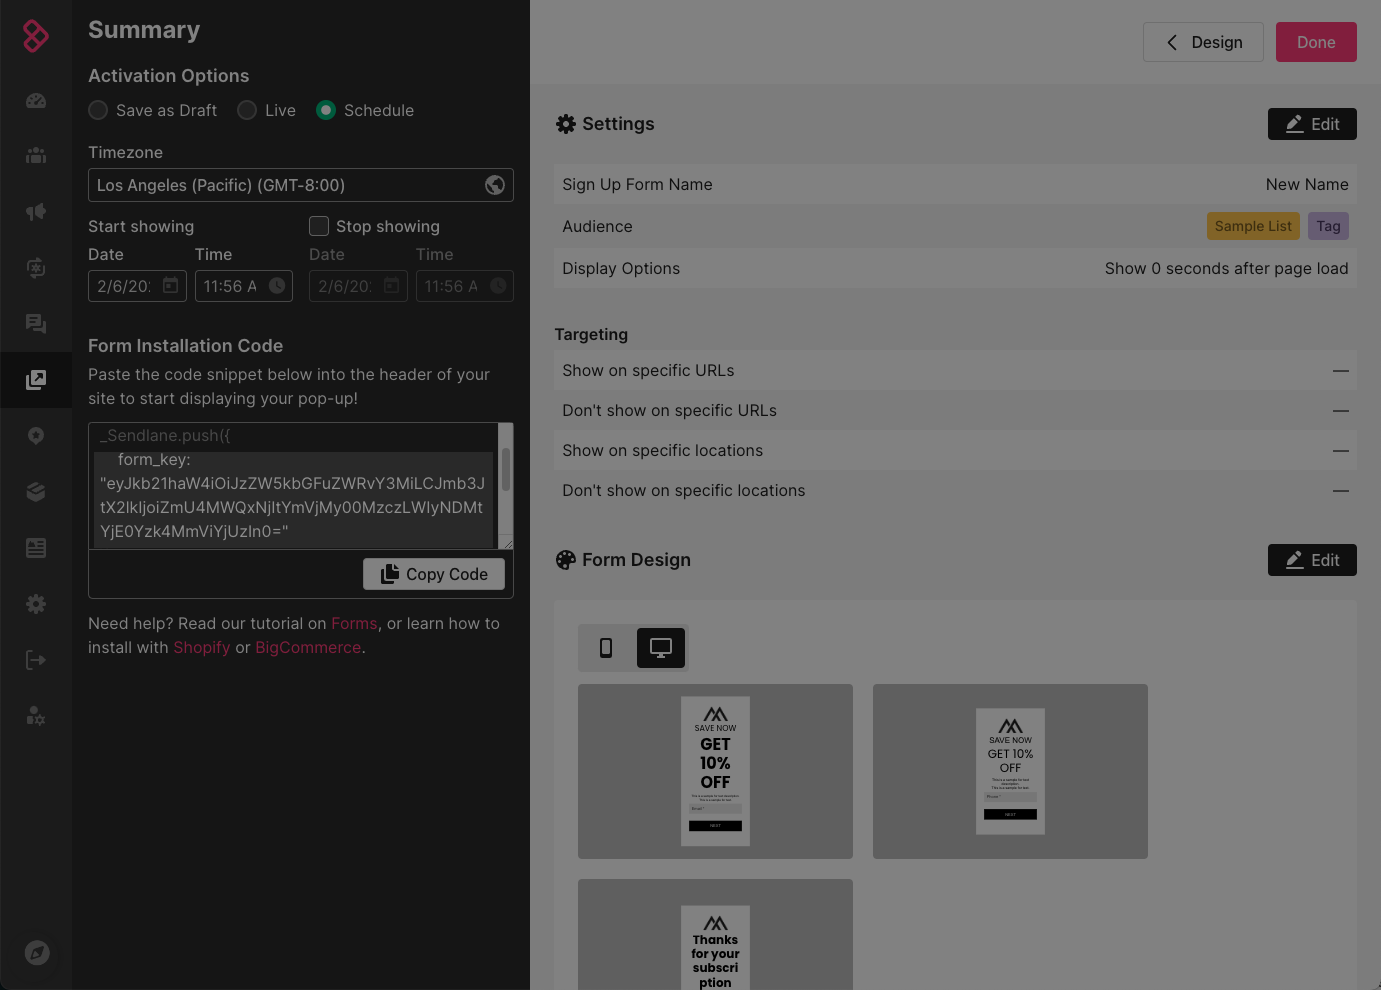Click the Stop showing date field
Image resolution: width=1381 pixels, height=990 pixels.
pos(358,286)
